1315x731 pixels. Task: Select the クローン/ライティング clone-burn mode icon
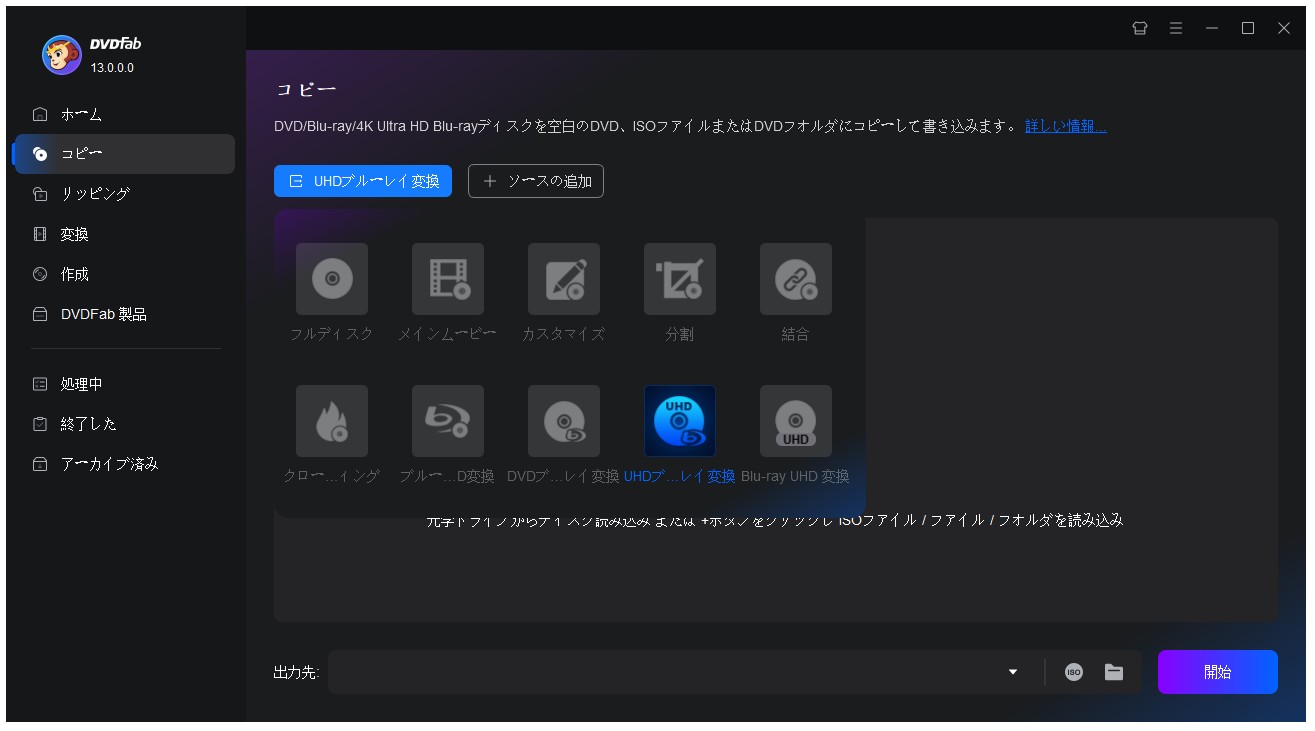pos(332,421)
